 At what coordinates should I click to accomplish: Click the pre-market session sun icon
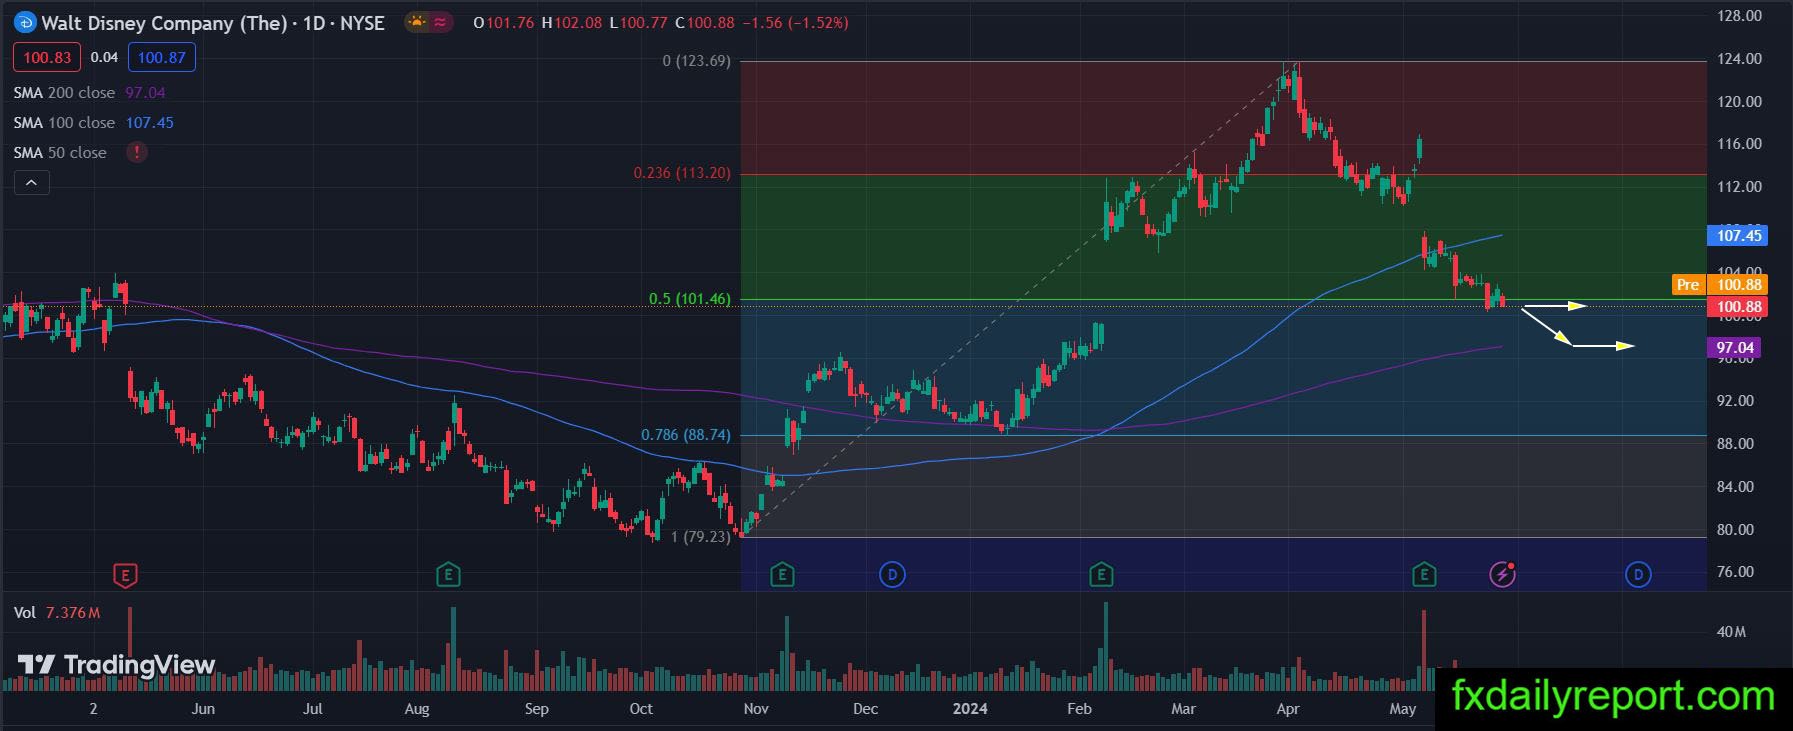pyautogui.click(x=417, y=22)
